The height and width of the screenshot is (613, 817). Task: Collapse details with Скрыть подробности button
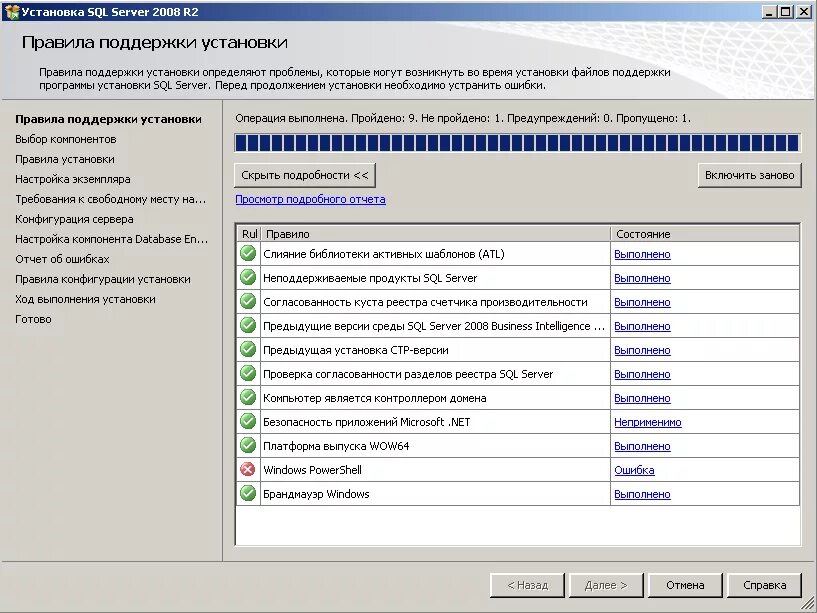pyautogui.click(x=305, y=175)
